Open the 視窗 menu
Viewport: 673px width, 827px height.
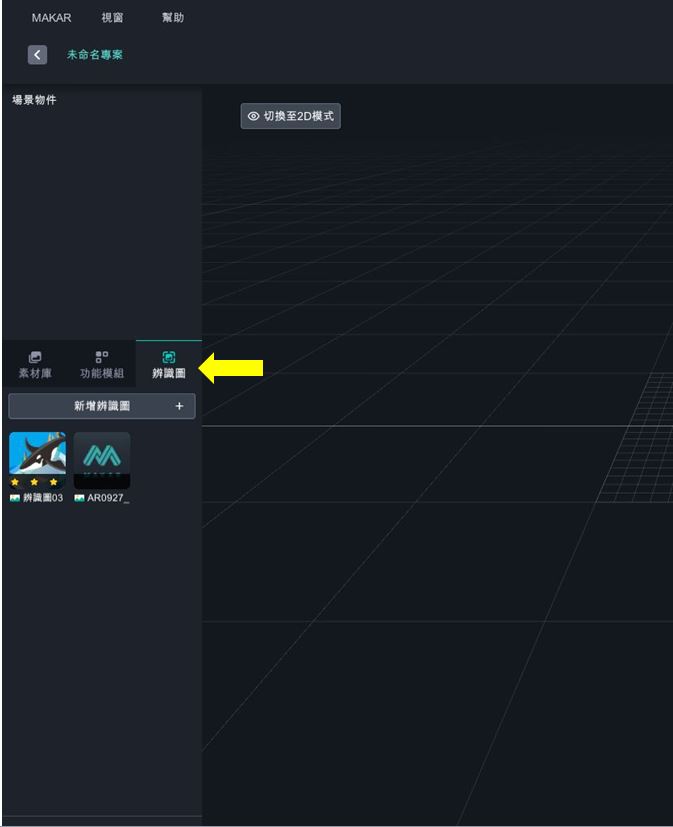[112, 18]
